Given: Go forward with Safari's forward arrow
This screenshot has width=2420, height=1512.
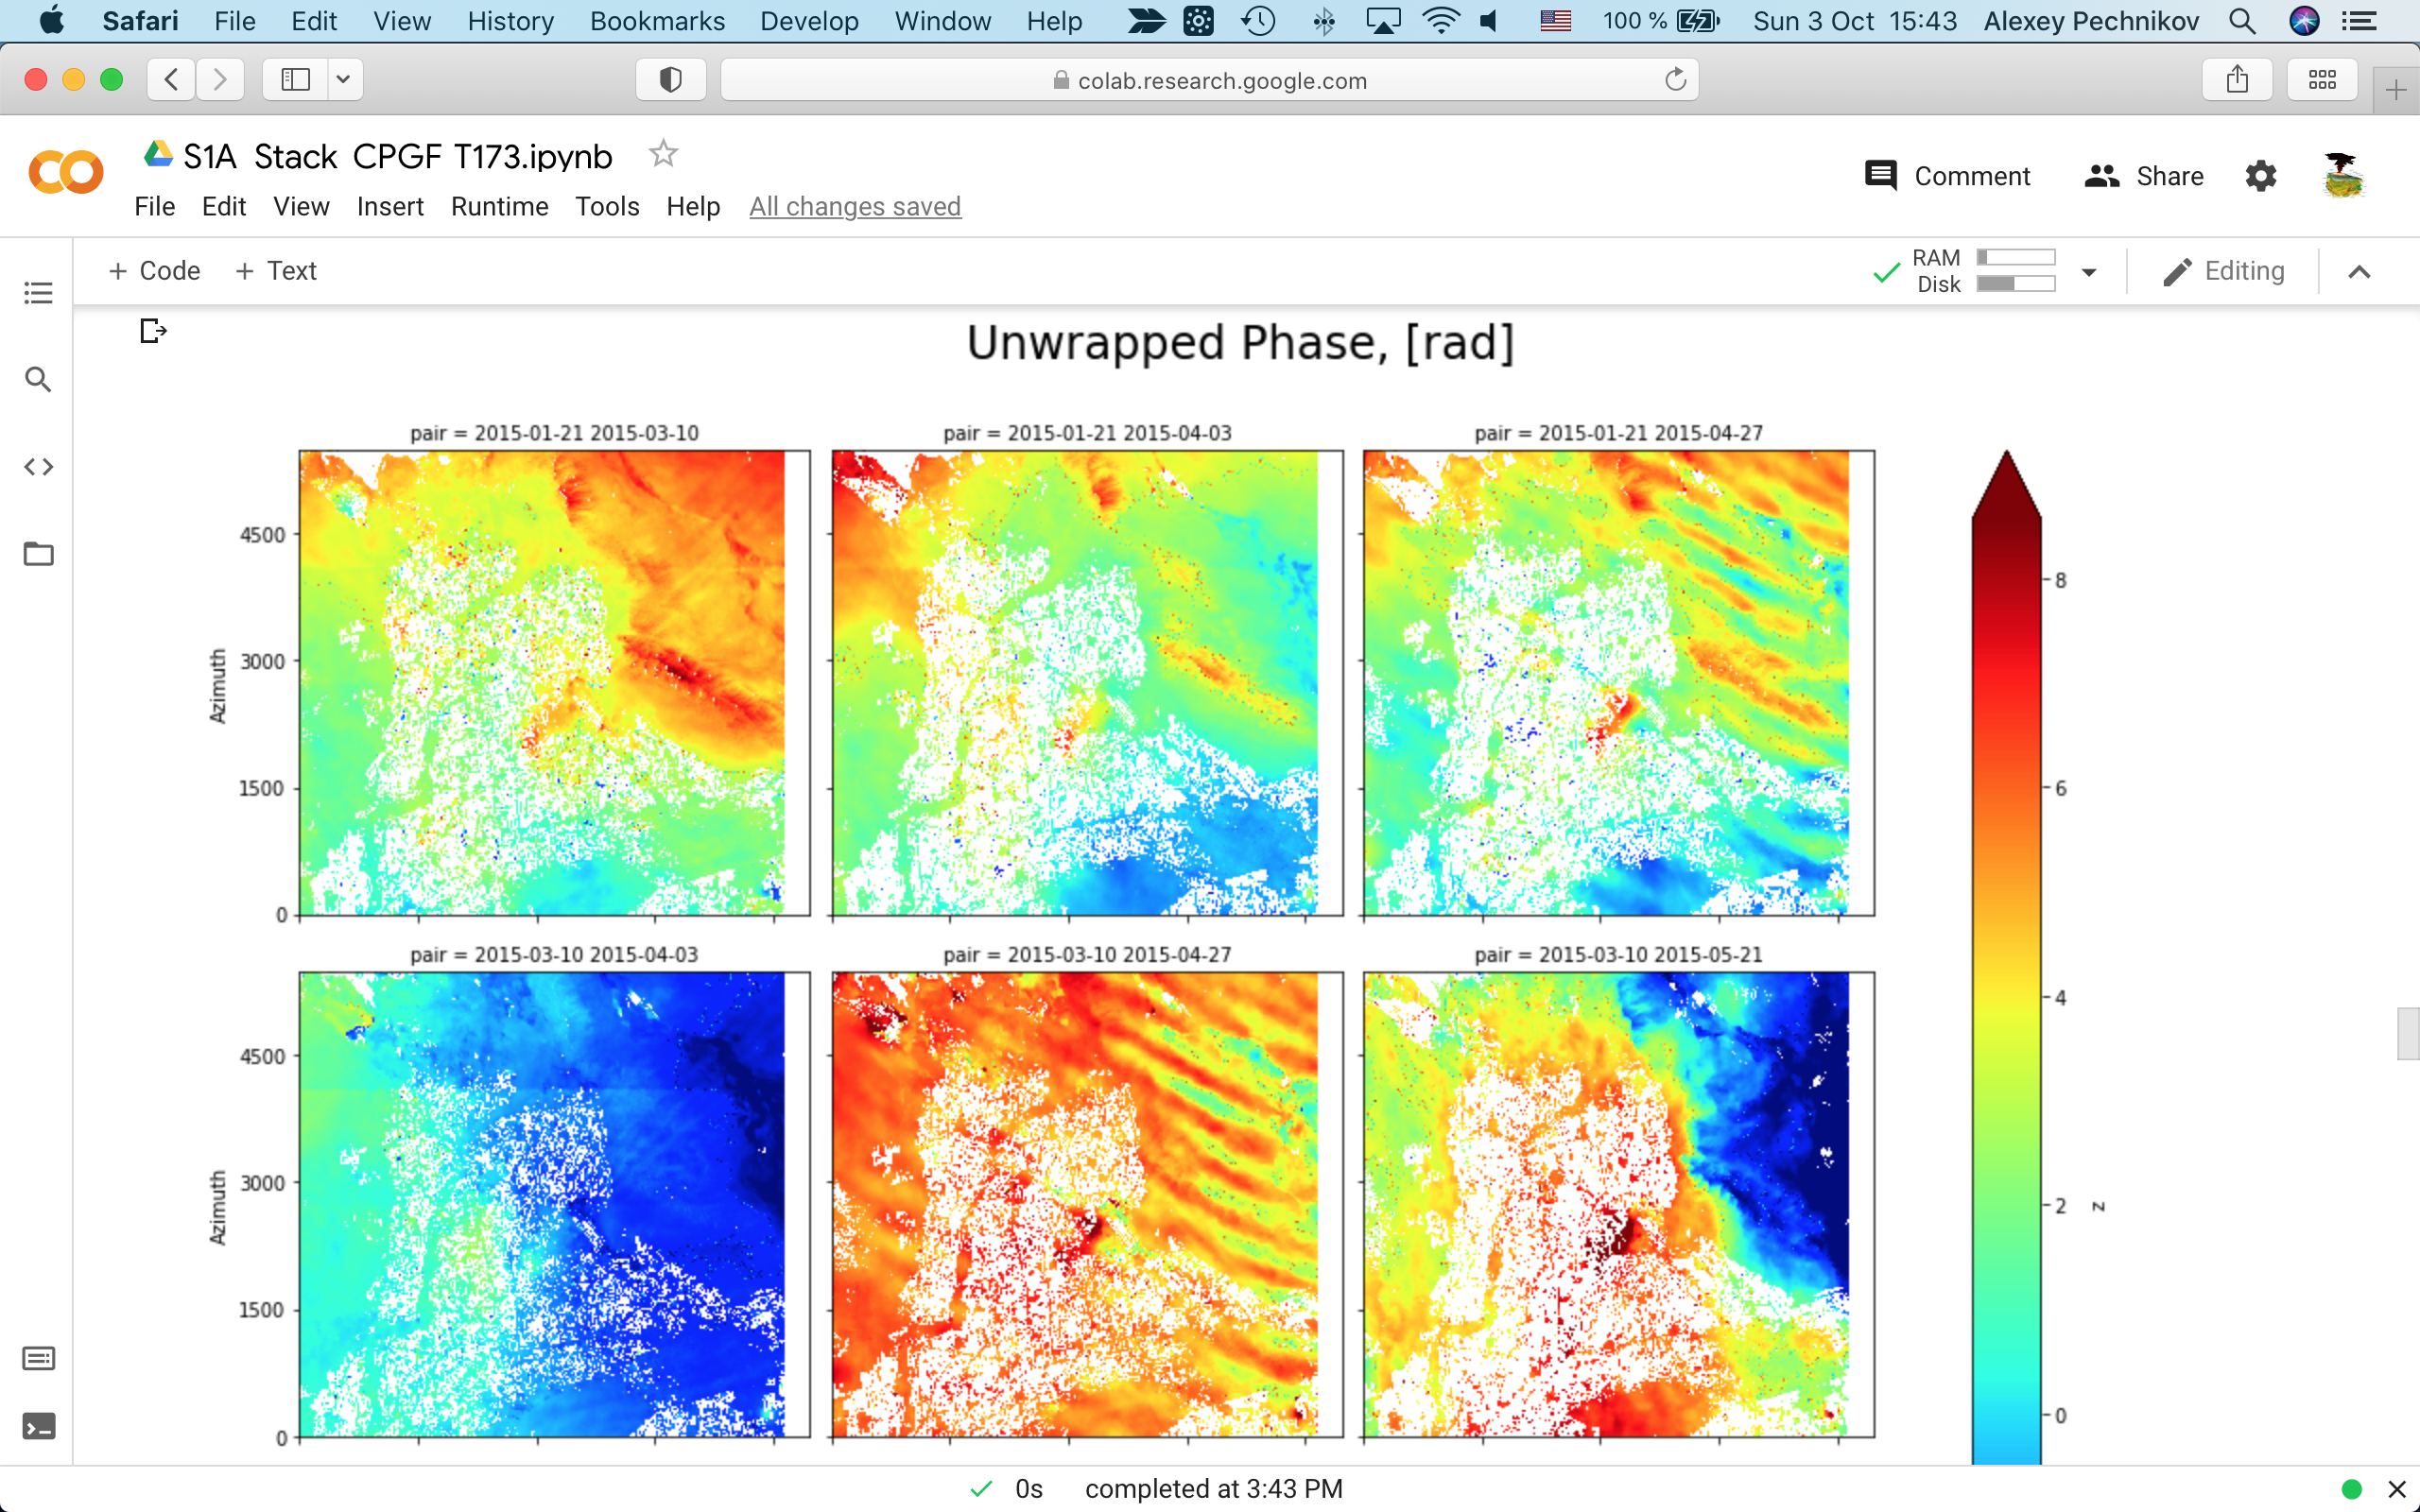Looking at the screenshot, I should (220, 80).
